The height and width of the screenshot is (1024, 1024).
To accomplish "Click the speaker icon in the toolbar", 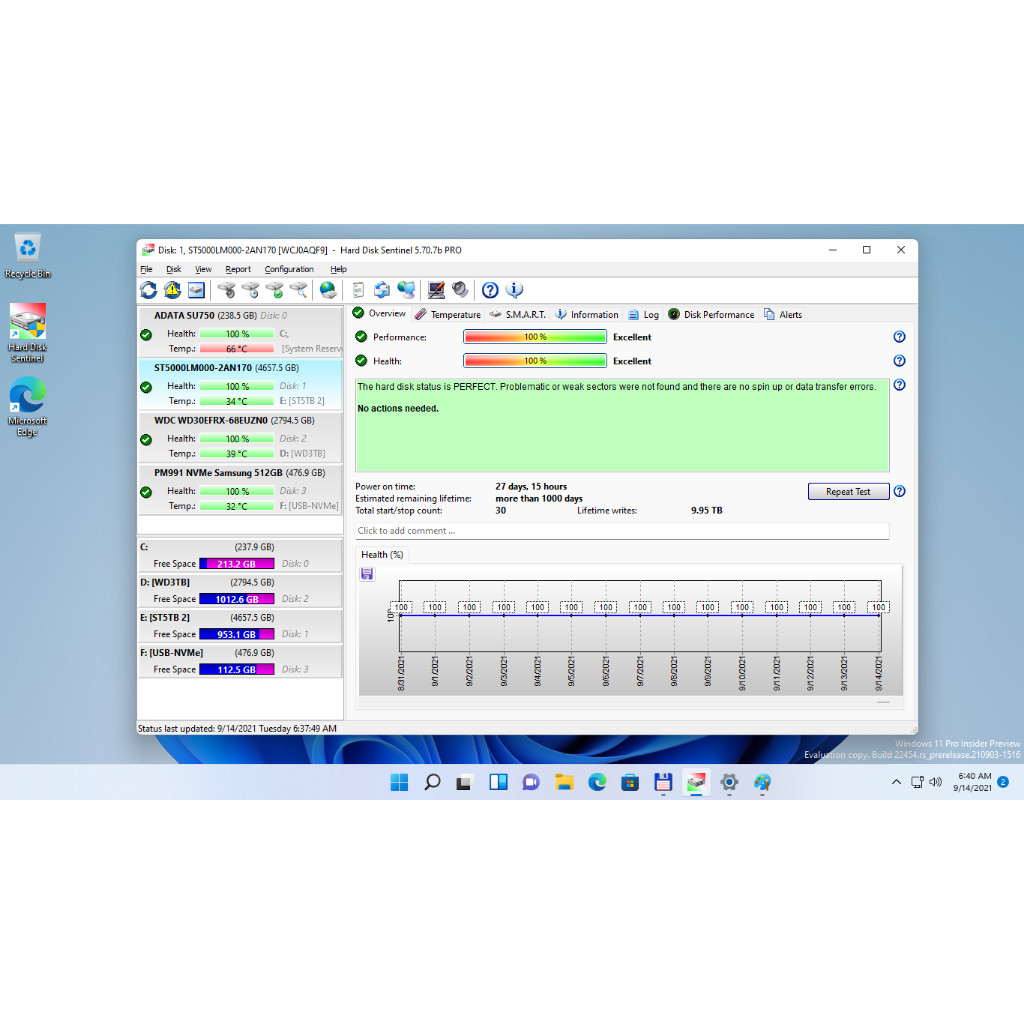I will (460, 290).
